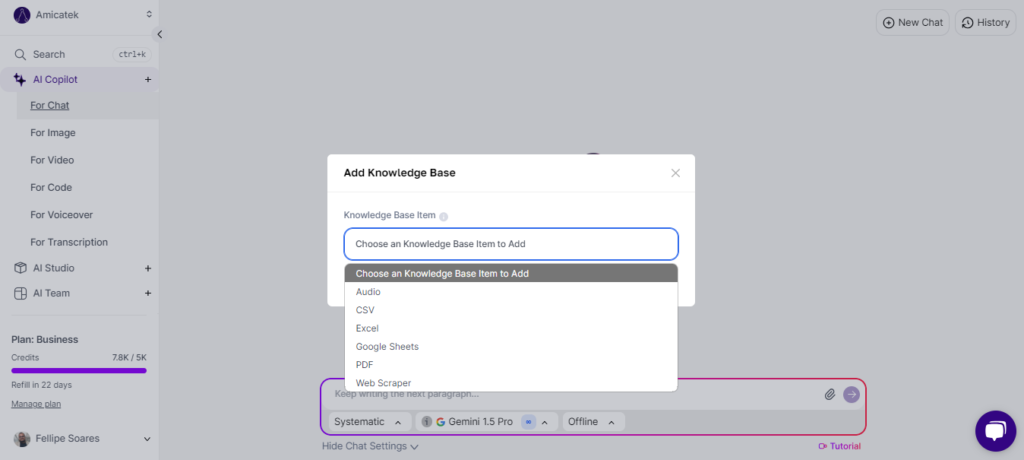Click the Fellipe Soares avatar
The height and width of the screenshot is (460, 1024).
coord(22,439)
